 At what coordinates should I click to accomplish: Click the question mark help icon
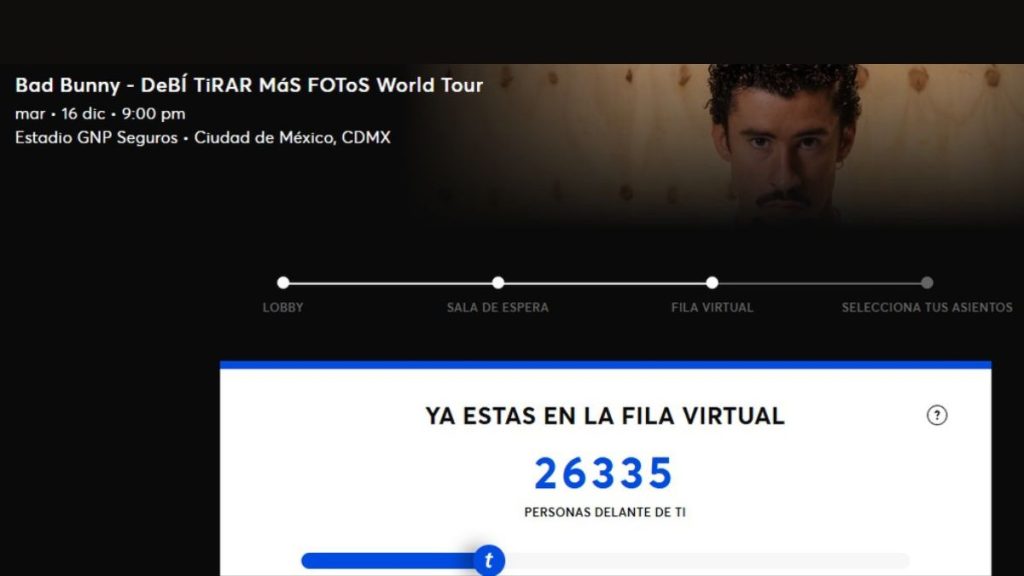tap(936, 415)
